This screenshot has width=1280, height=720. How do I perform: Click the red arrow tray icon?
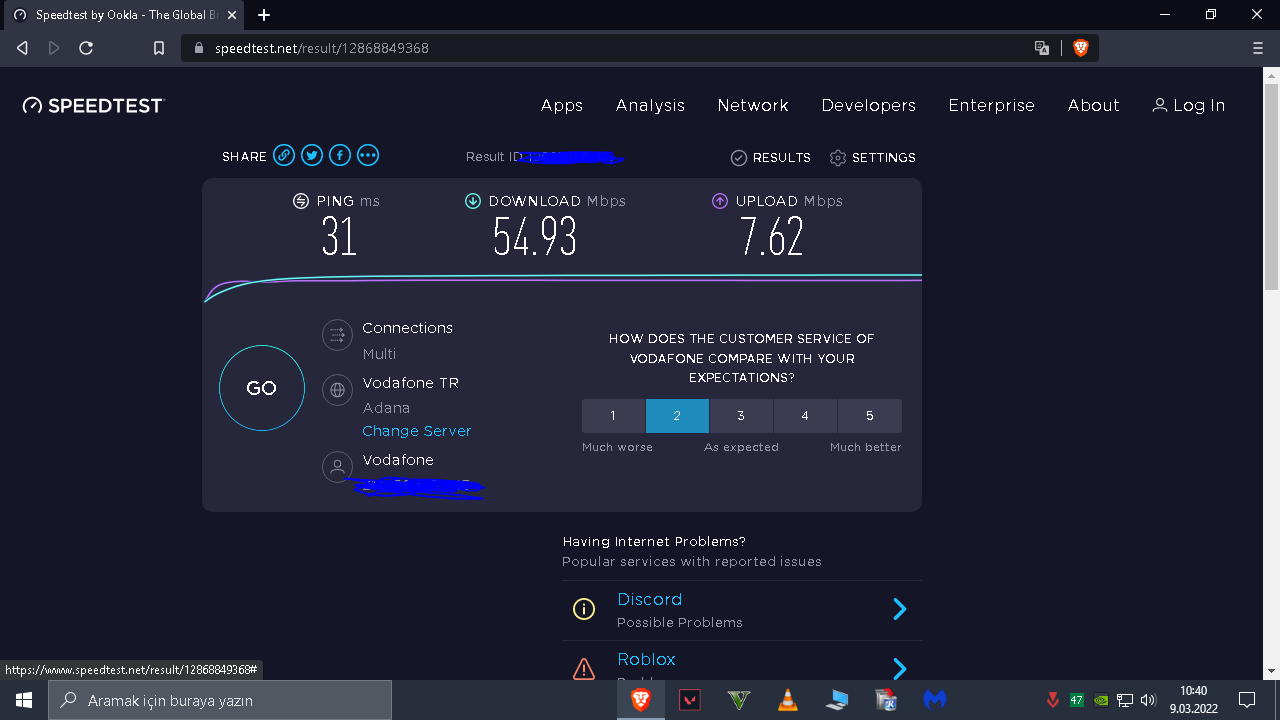[x=1053, y=700]
